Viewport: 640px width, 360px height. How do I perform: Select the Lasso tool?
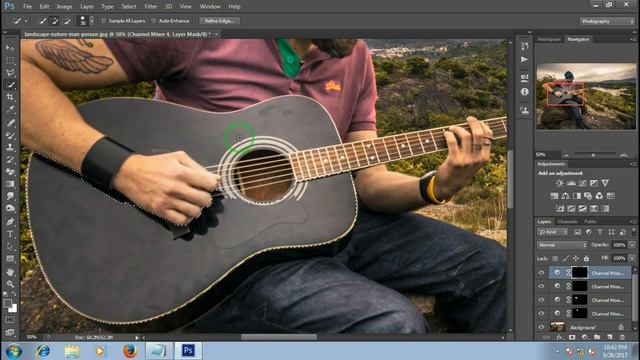pos(10,73)
